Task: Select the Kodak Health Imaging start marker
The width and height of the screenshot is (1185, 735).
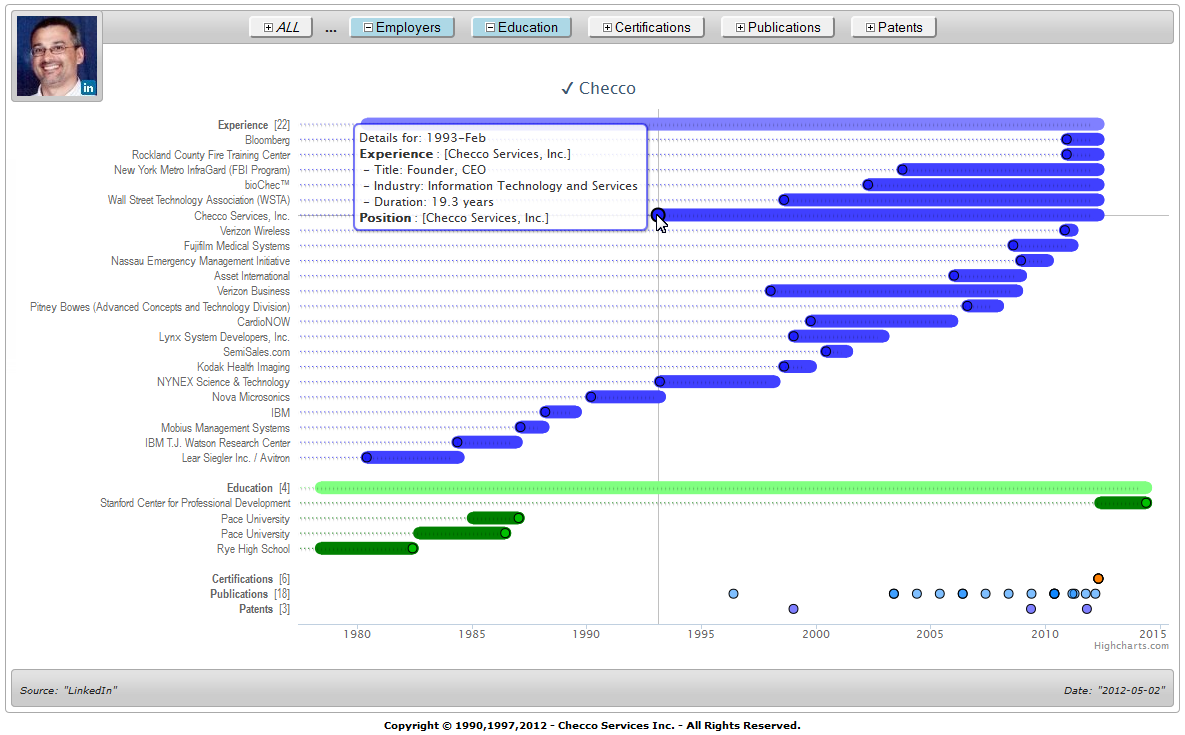Action: 784,366
